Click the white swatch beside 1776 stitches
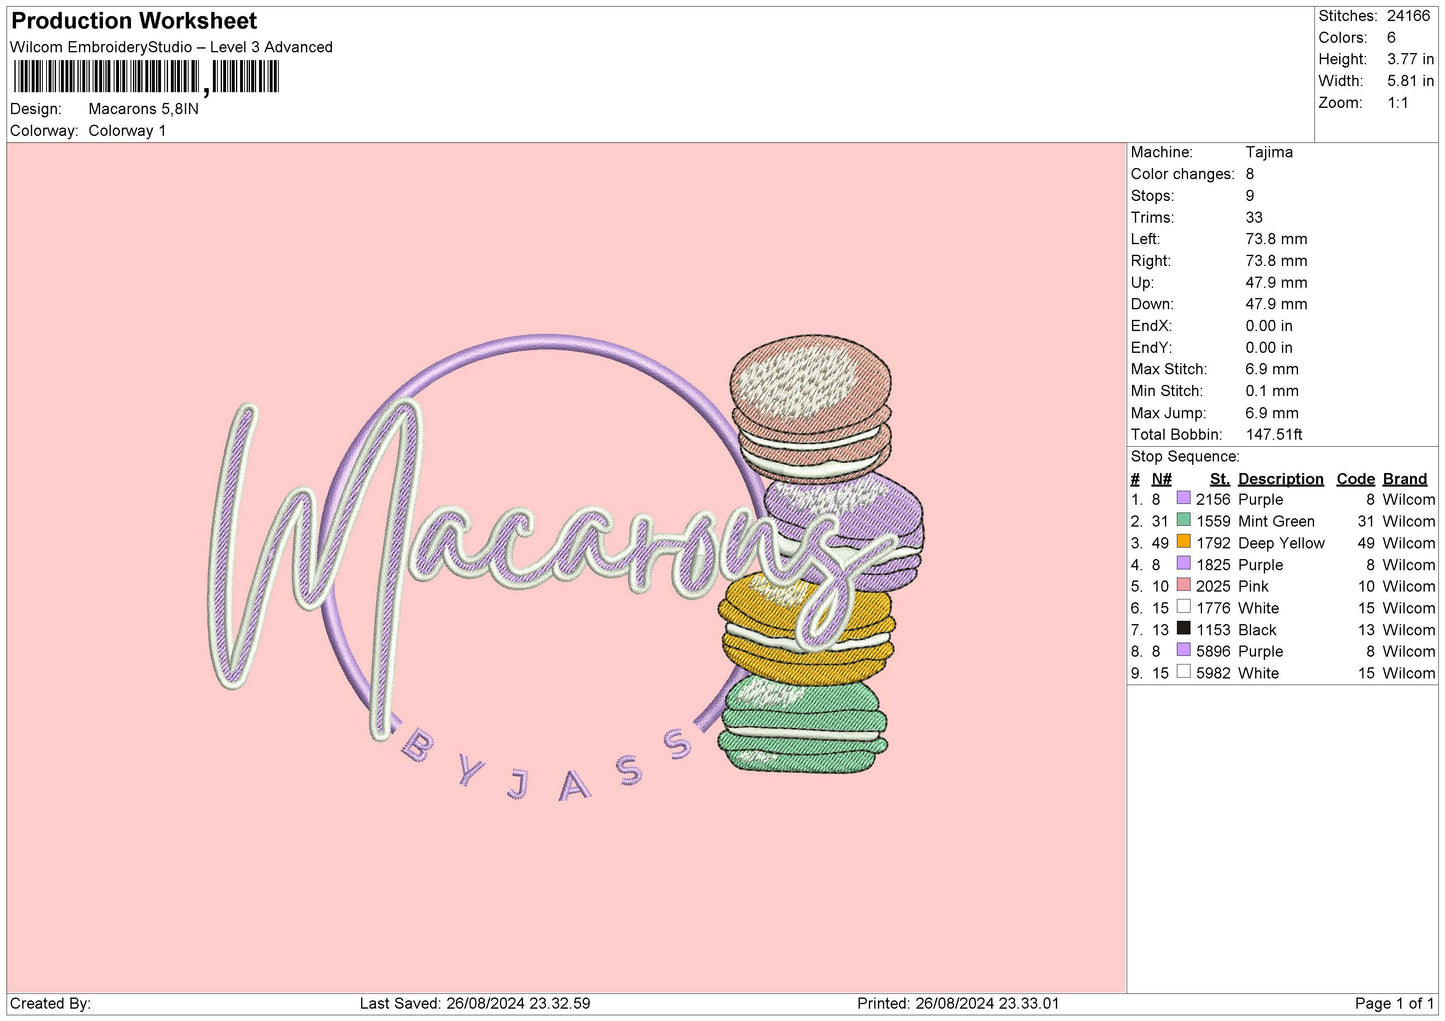 [x=1183, y=607]
